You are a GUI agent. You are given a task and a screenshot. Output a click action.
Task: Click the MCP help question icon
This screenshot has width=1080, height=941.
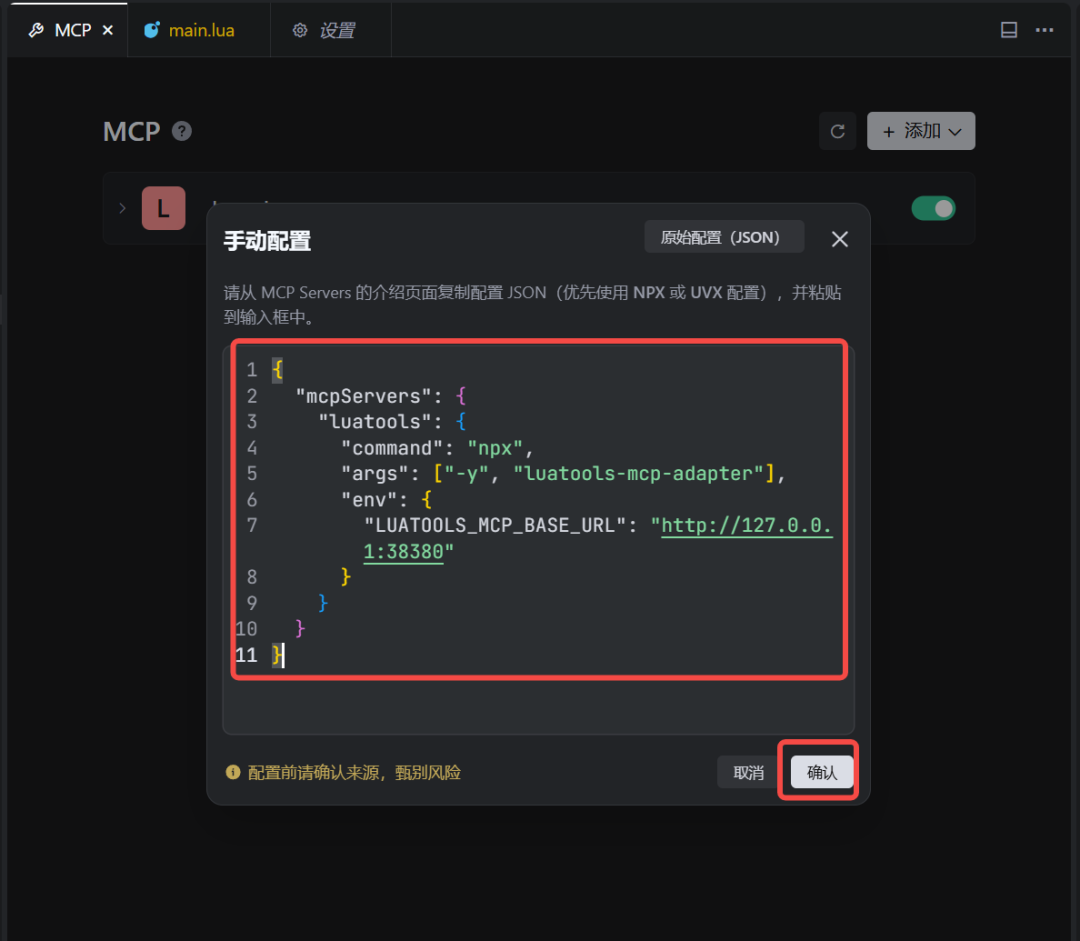(182, 131)
